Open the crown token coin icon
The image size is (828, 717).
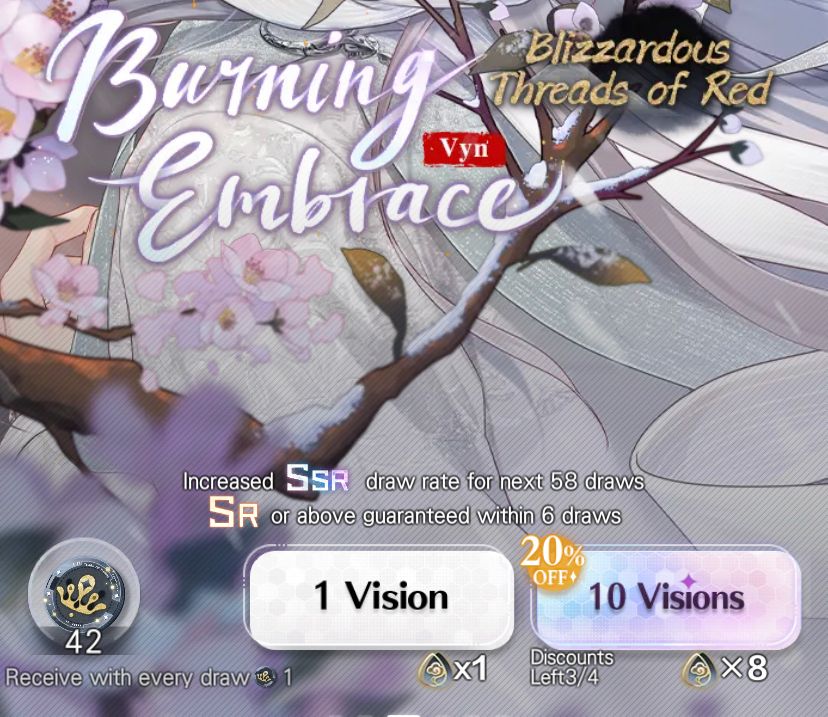[84, 592]
